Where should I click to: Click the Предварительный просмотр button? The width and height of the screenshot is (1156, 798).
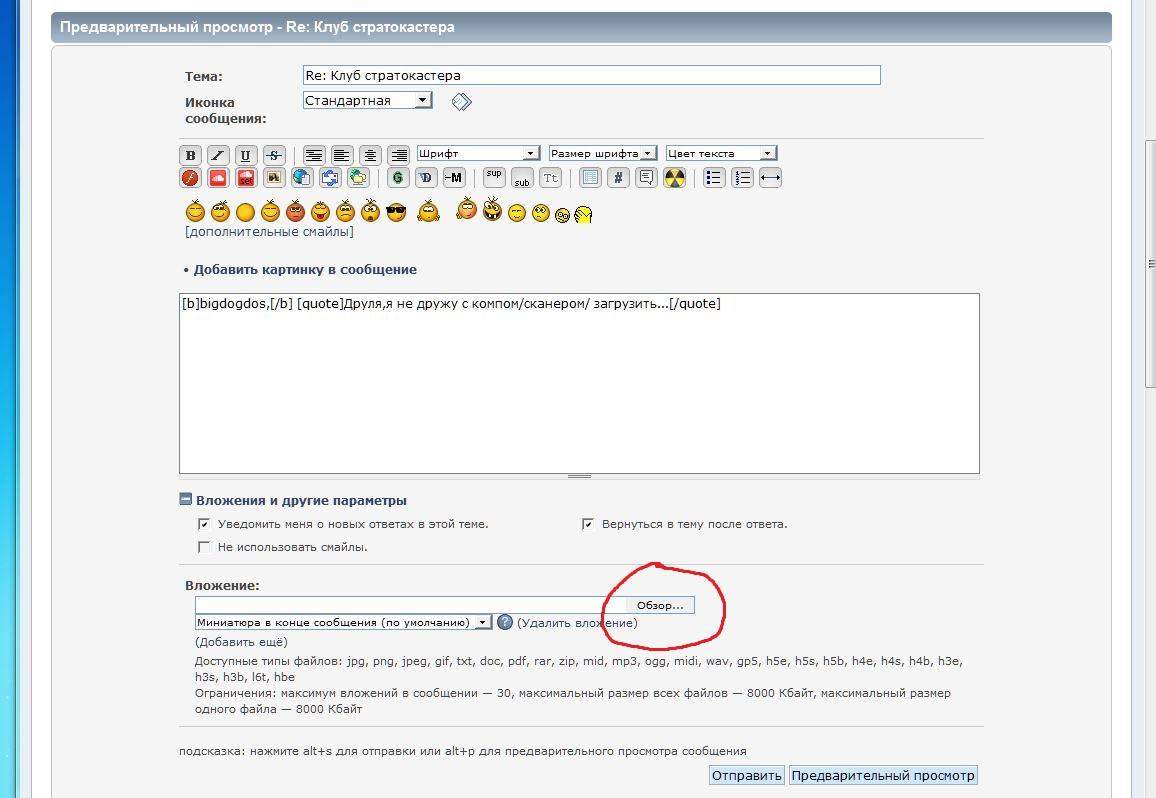[x=882, y=775]
